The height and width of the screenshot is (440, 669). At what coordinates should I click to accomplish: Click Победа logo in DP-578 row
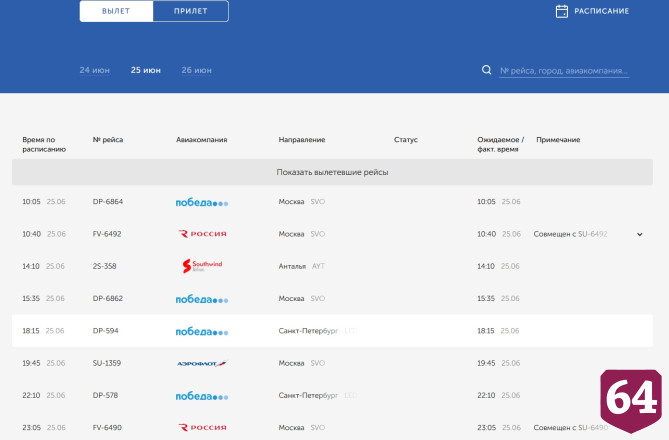point(202,396)
